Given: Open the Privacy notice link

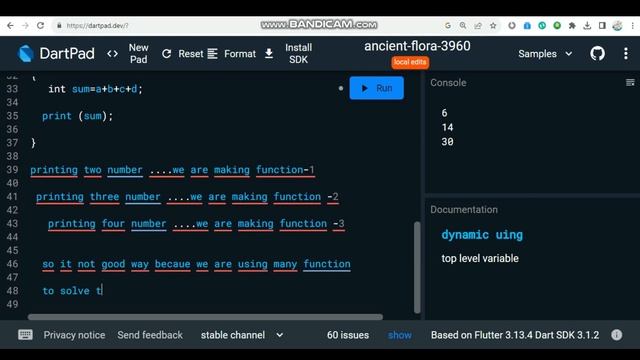Looking at the screenshot, I should pos(74,335).
